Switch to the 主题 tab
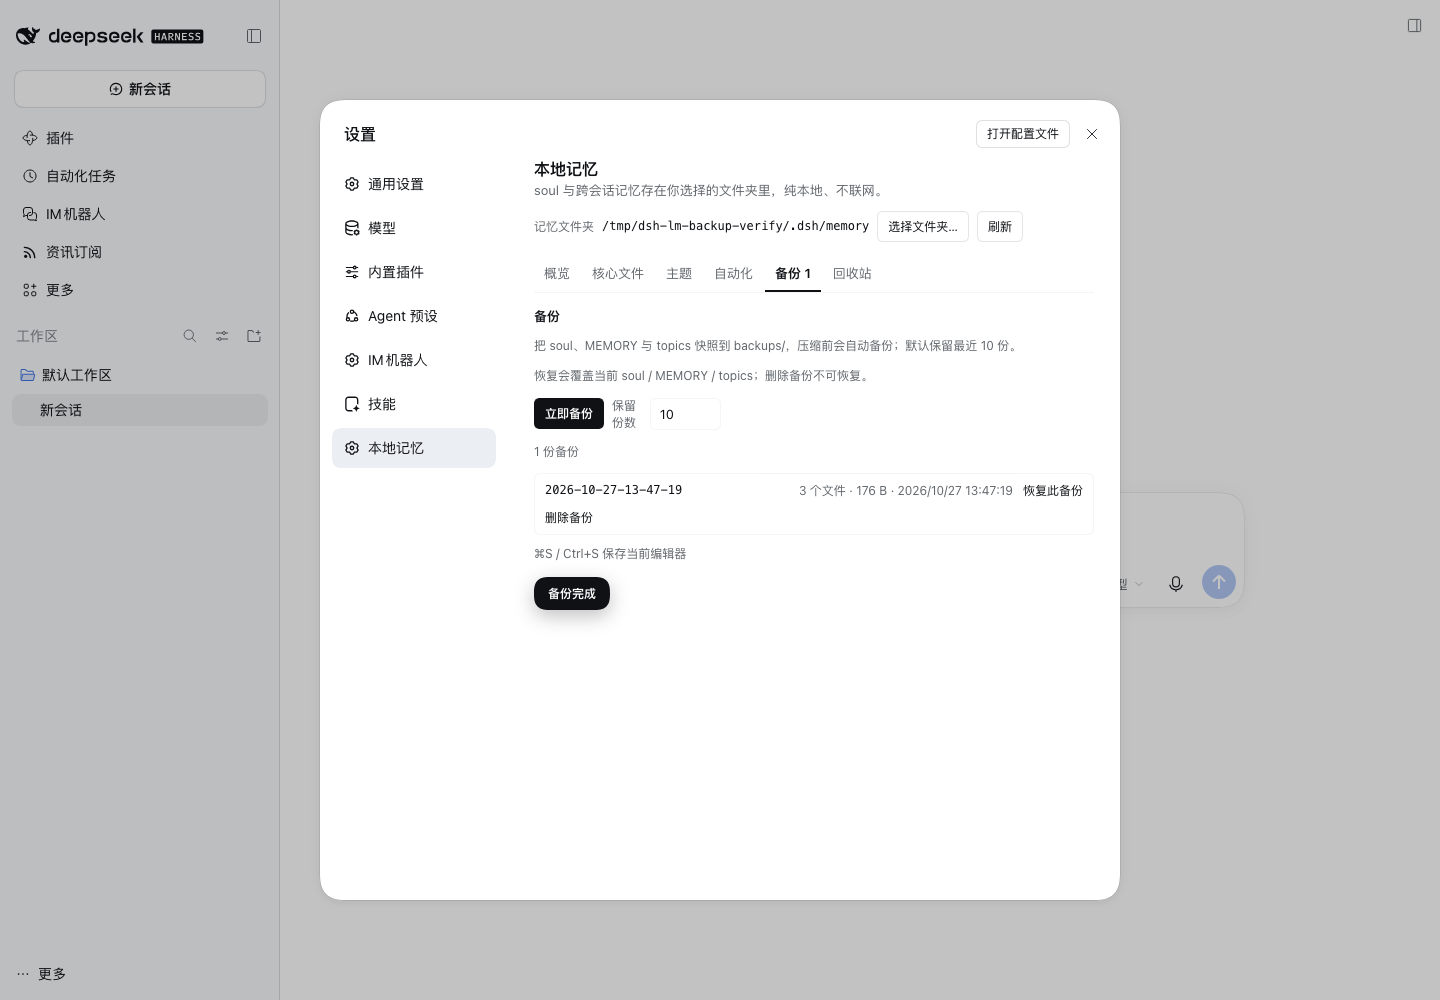 [679, 274]
